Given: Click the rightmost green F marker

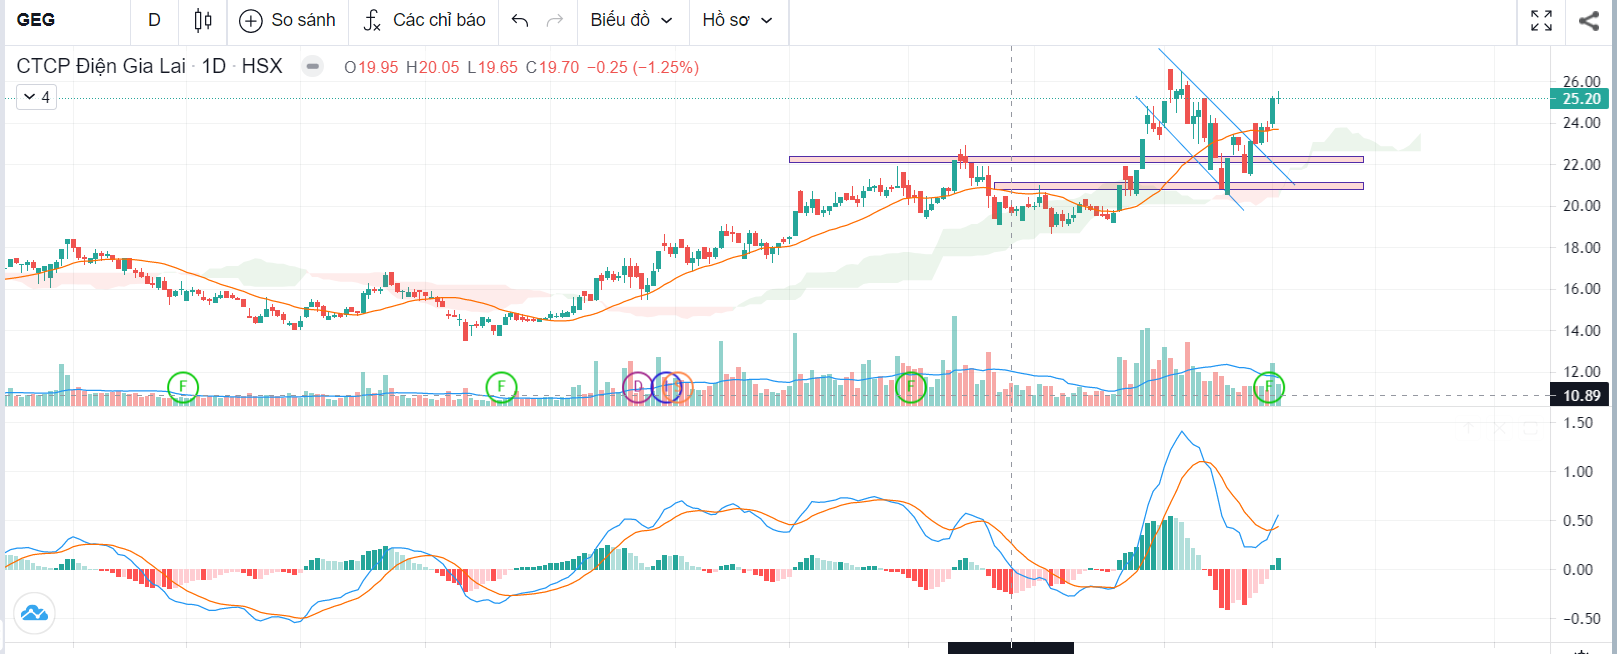Looking at the screenshot, I should [x=1269, y=387].
